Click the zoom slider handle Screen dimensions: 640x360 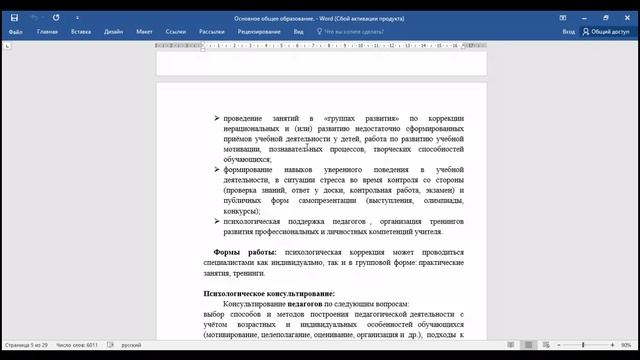[x=583, y=345]
